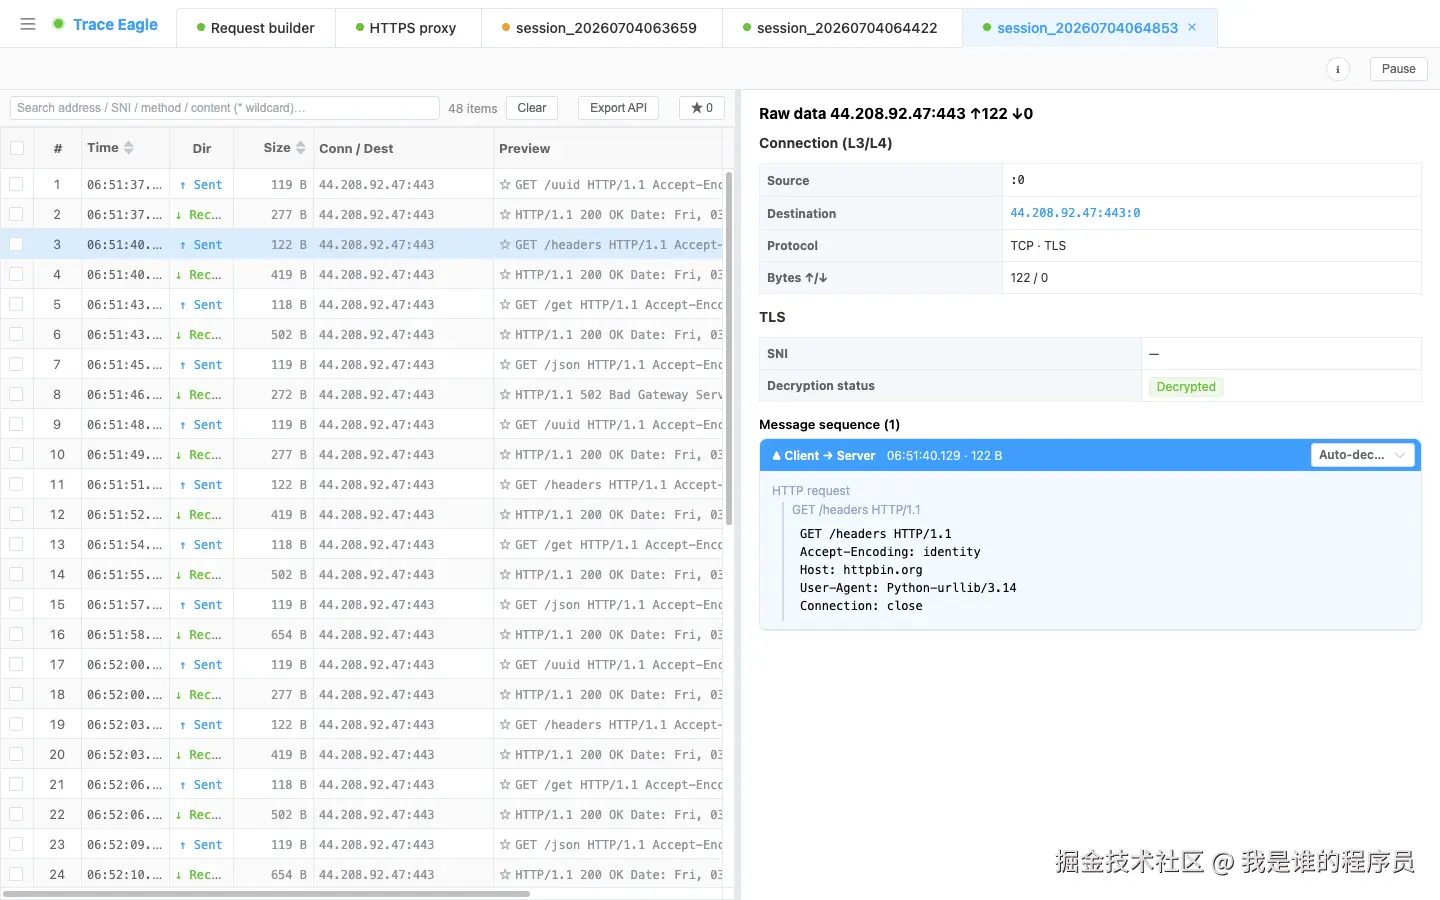Open destination link 44.208.92.47:443:0

[x=1075, y=213]
